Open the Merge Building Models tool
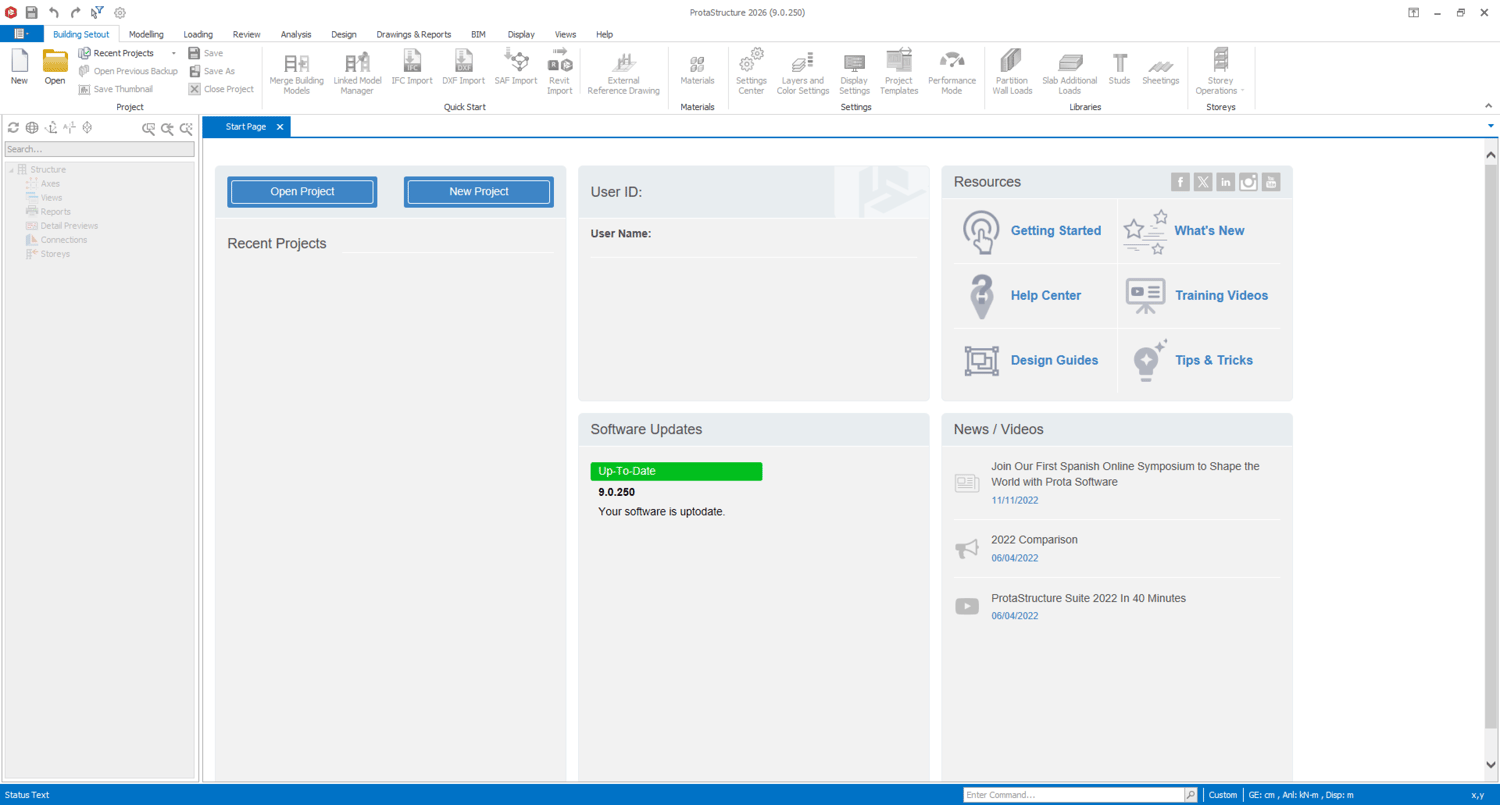 pos(296,72)
